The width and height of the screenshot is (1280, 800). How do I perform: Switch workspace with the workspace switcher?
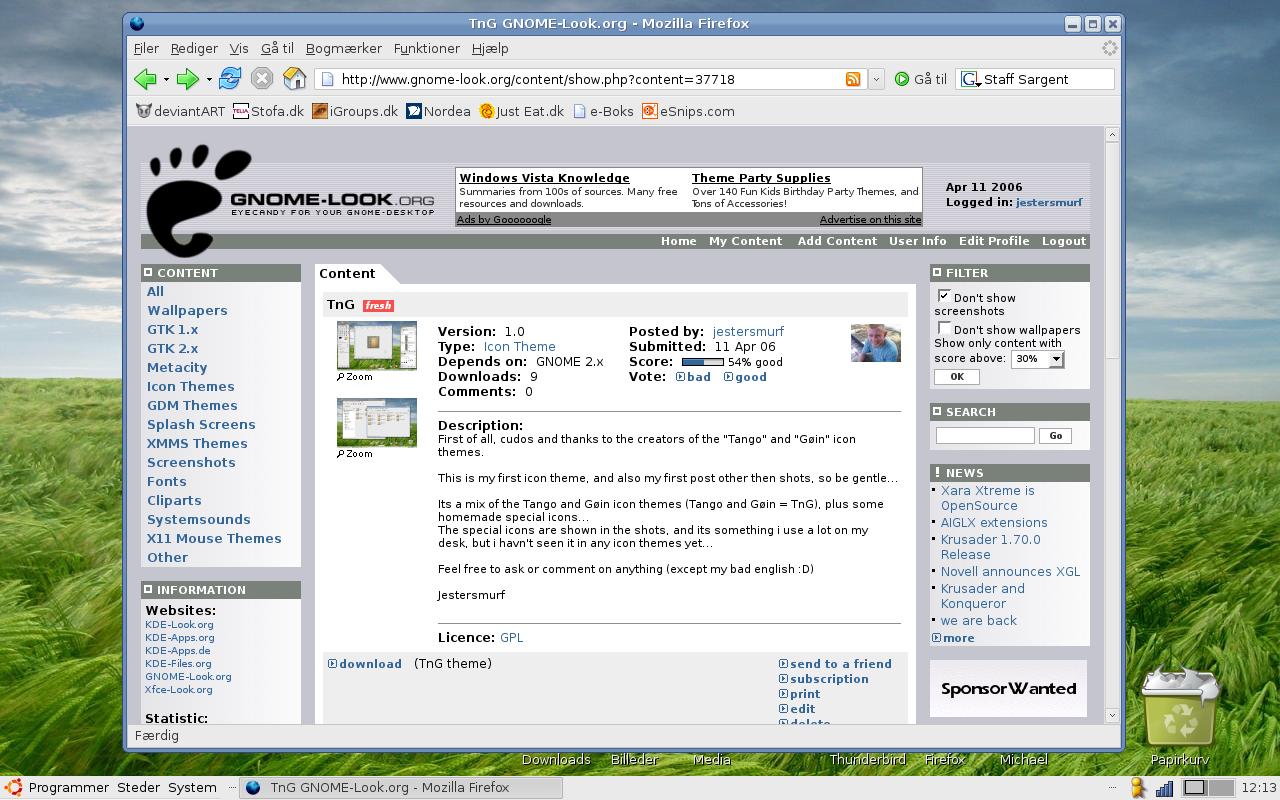coord(1208,788)
